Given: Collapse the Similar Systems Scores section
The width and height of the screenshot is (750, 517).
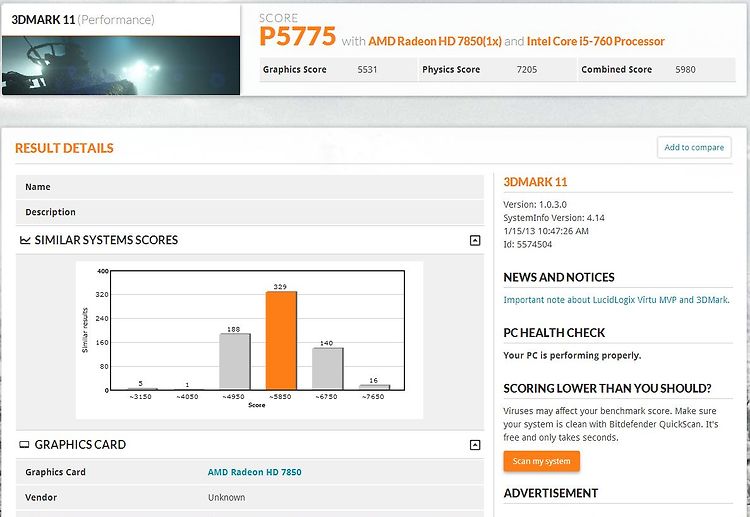Looking at the screenshot, I should point(474,240).
